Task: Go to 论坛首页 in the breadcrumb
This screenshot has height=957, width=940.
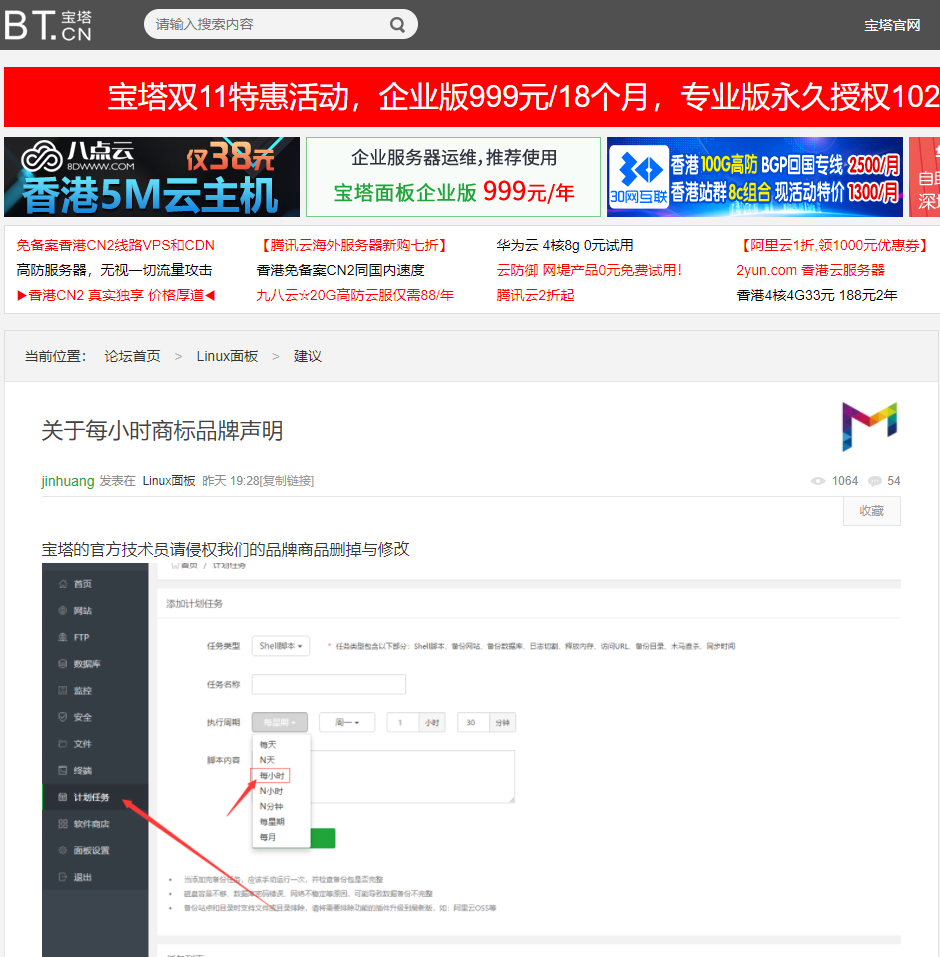Action: pyautogui.click(x=132, y=356)
